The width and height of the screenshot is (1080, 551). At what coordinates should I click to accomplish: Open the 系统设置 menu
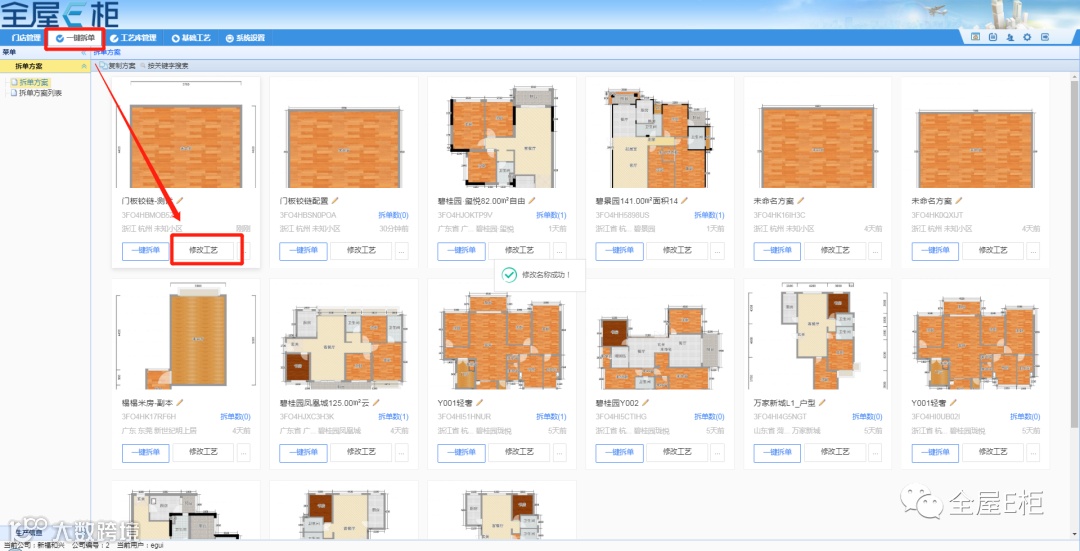[x=245, y=38]
